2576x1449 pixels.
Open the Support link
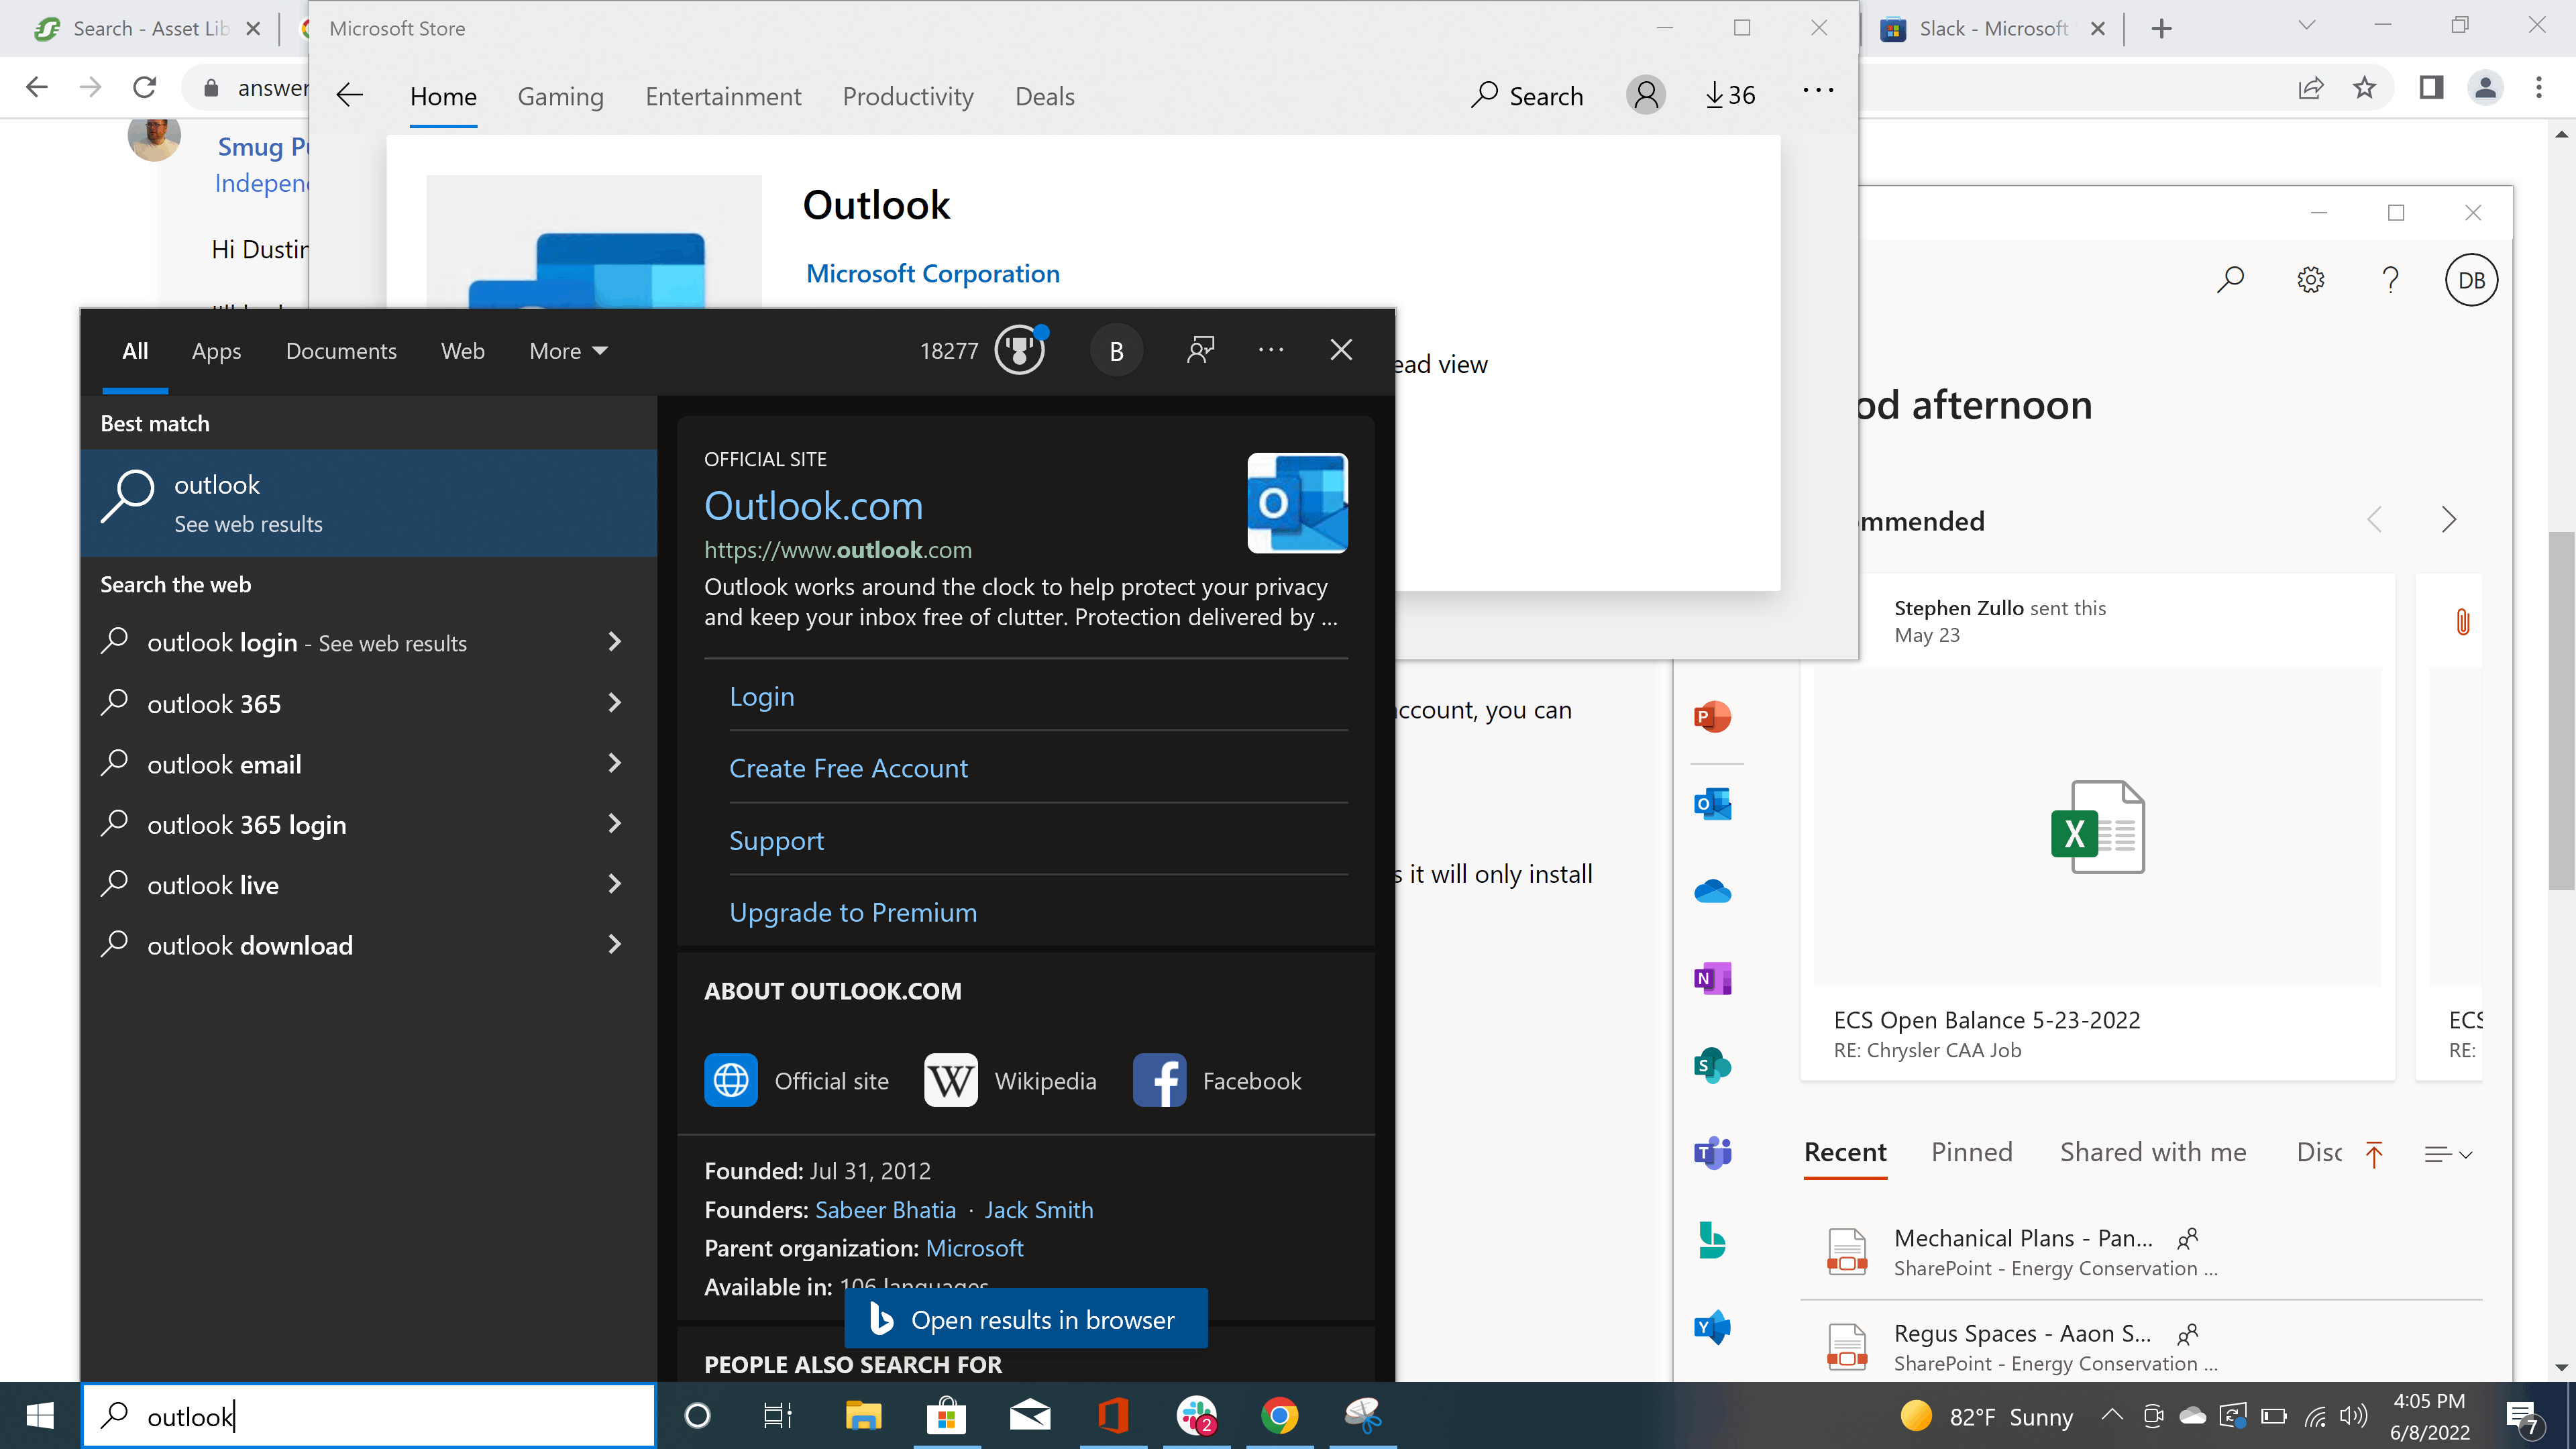click(x=777, y=841)
